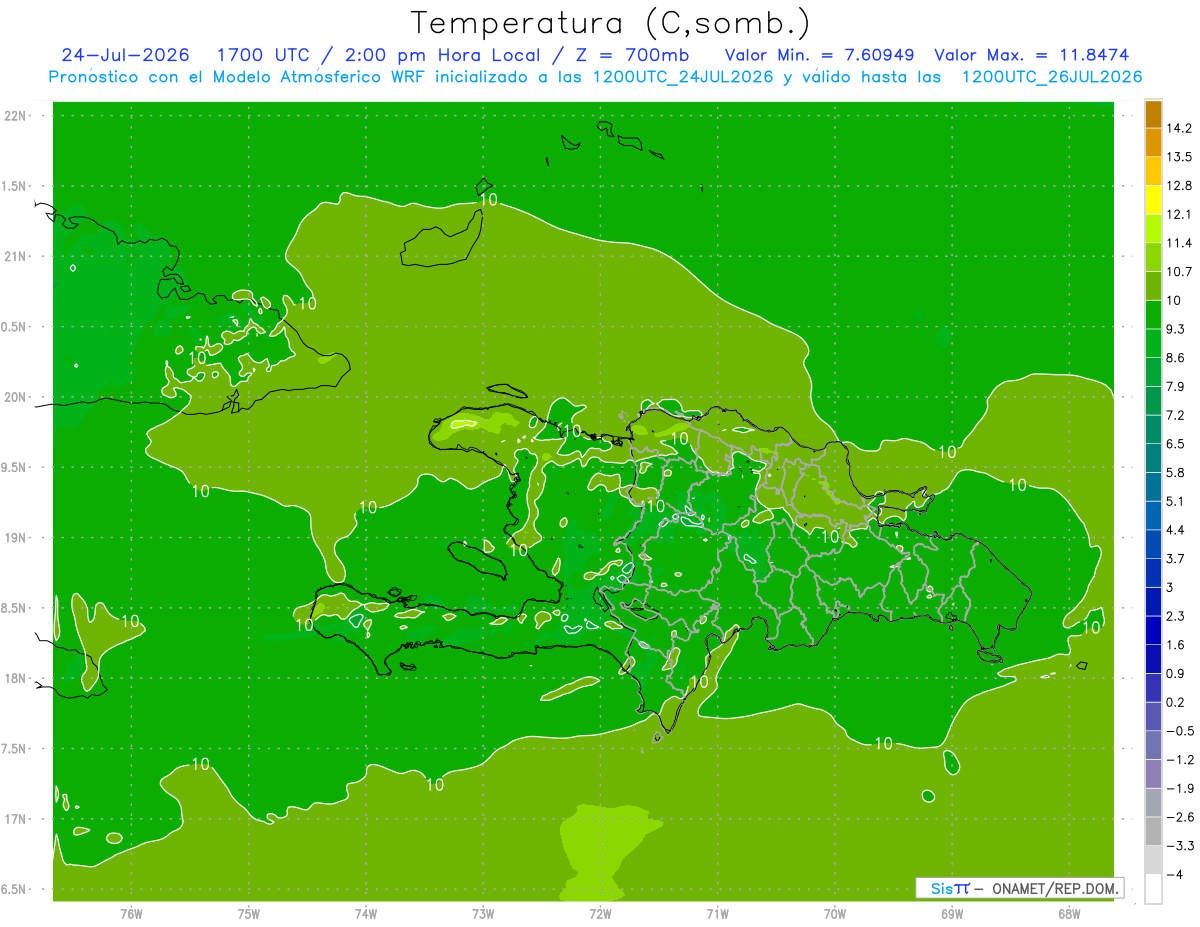Click the "75W" longitude label

coord(249,913)
